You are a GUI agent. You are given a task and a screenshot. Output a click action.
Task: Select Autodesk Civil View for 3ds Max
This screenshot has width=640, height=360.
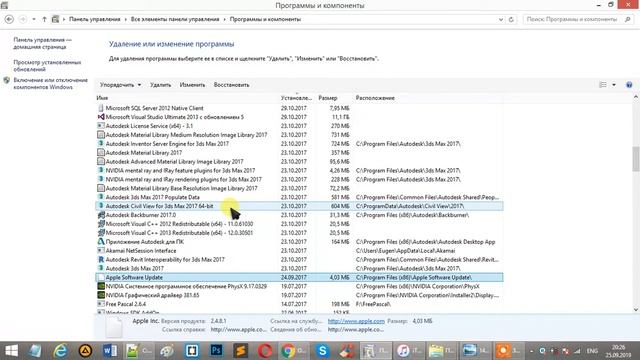tap(299, 206)
